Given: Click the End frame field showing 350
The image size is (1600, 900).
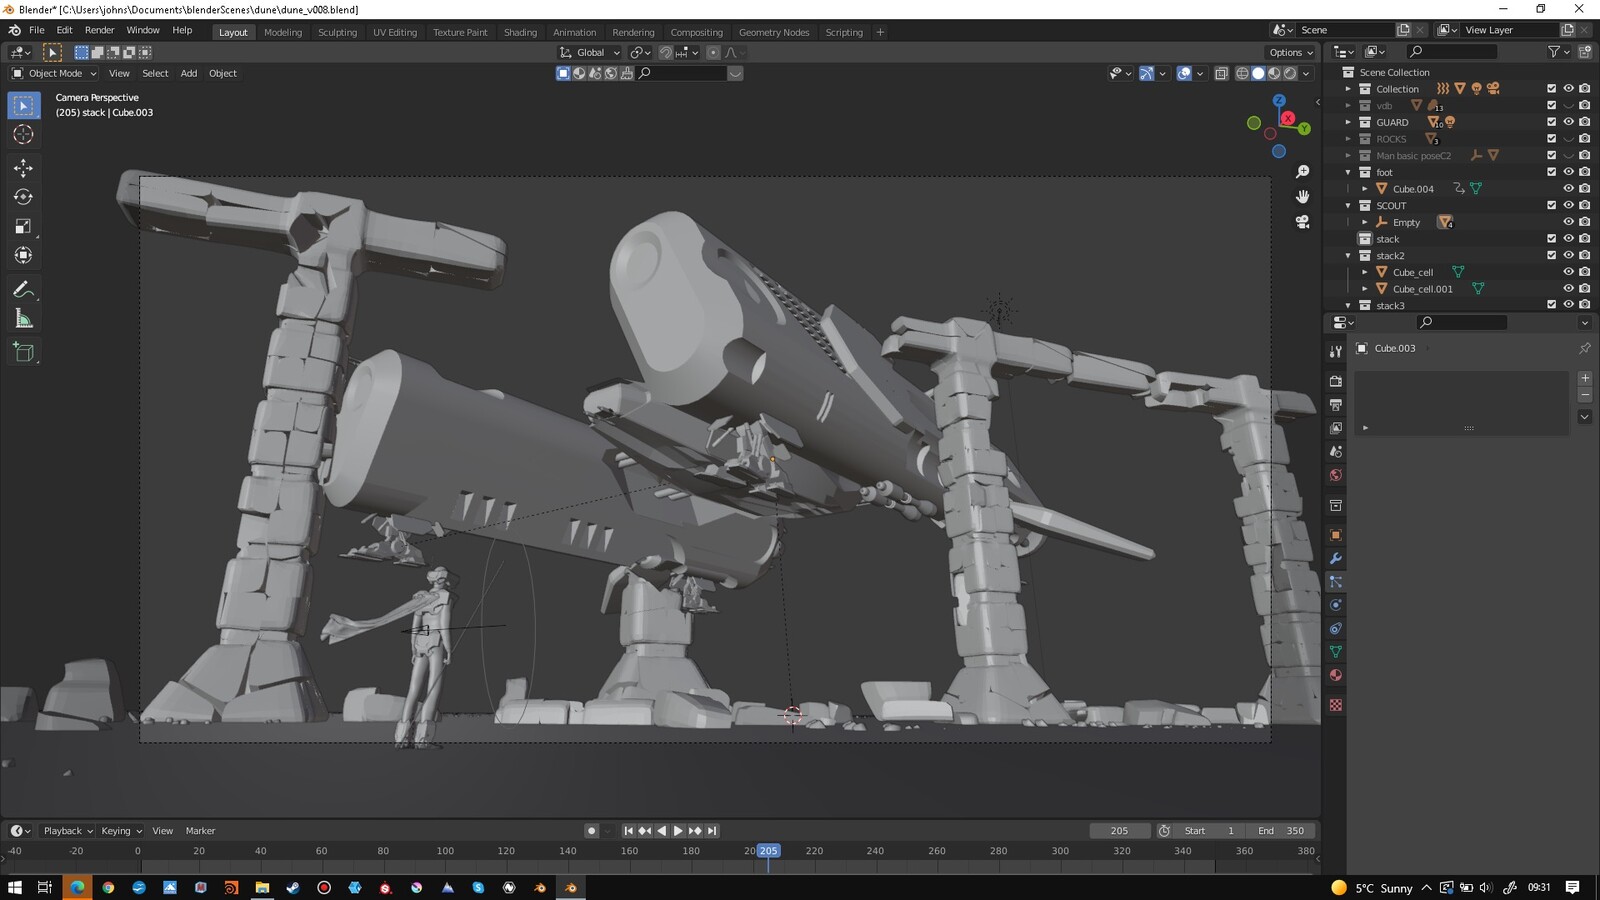Looking at the screenshot, I should [1281, 831].
